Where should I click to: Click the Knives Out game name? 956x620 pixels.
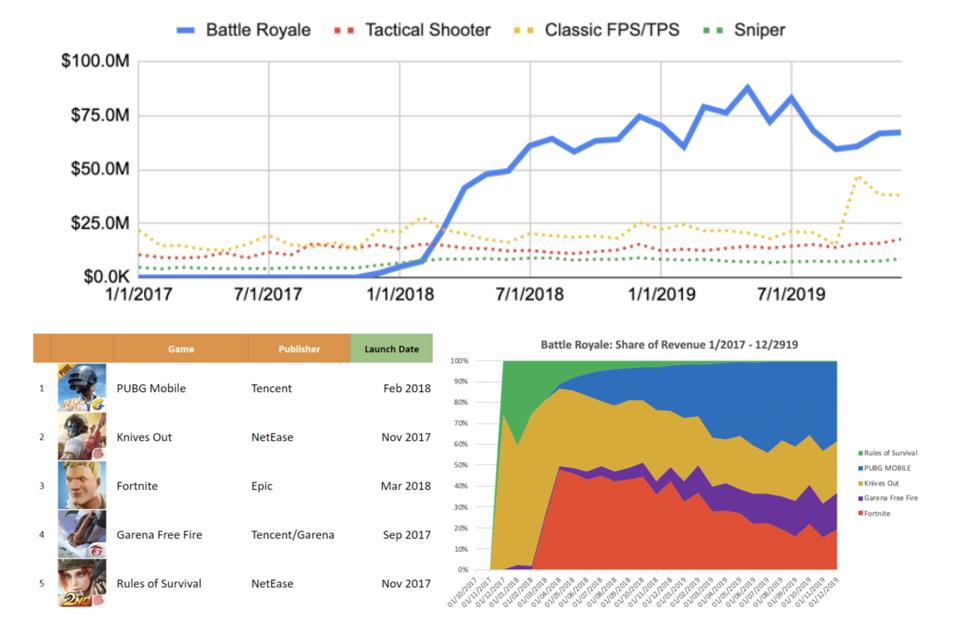point(144,437)
